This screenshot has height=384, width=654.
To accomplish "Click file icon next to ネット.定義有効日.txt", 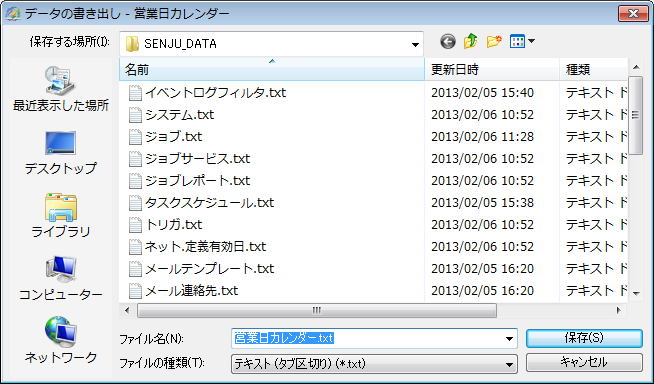I will click(135, 247).
